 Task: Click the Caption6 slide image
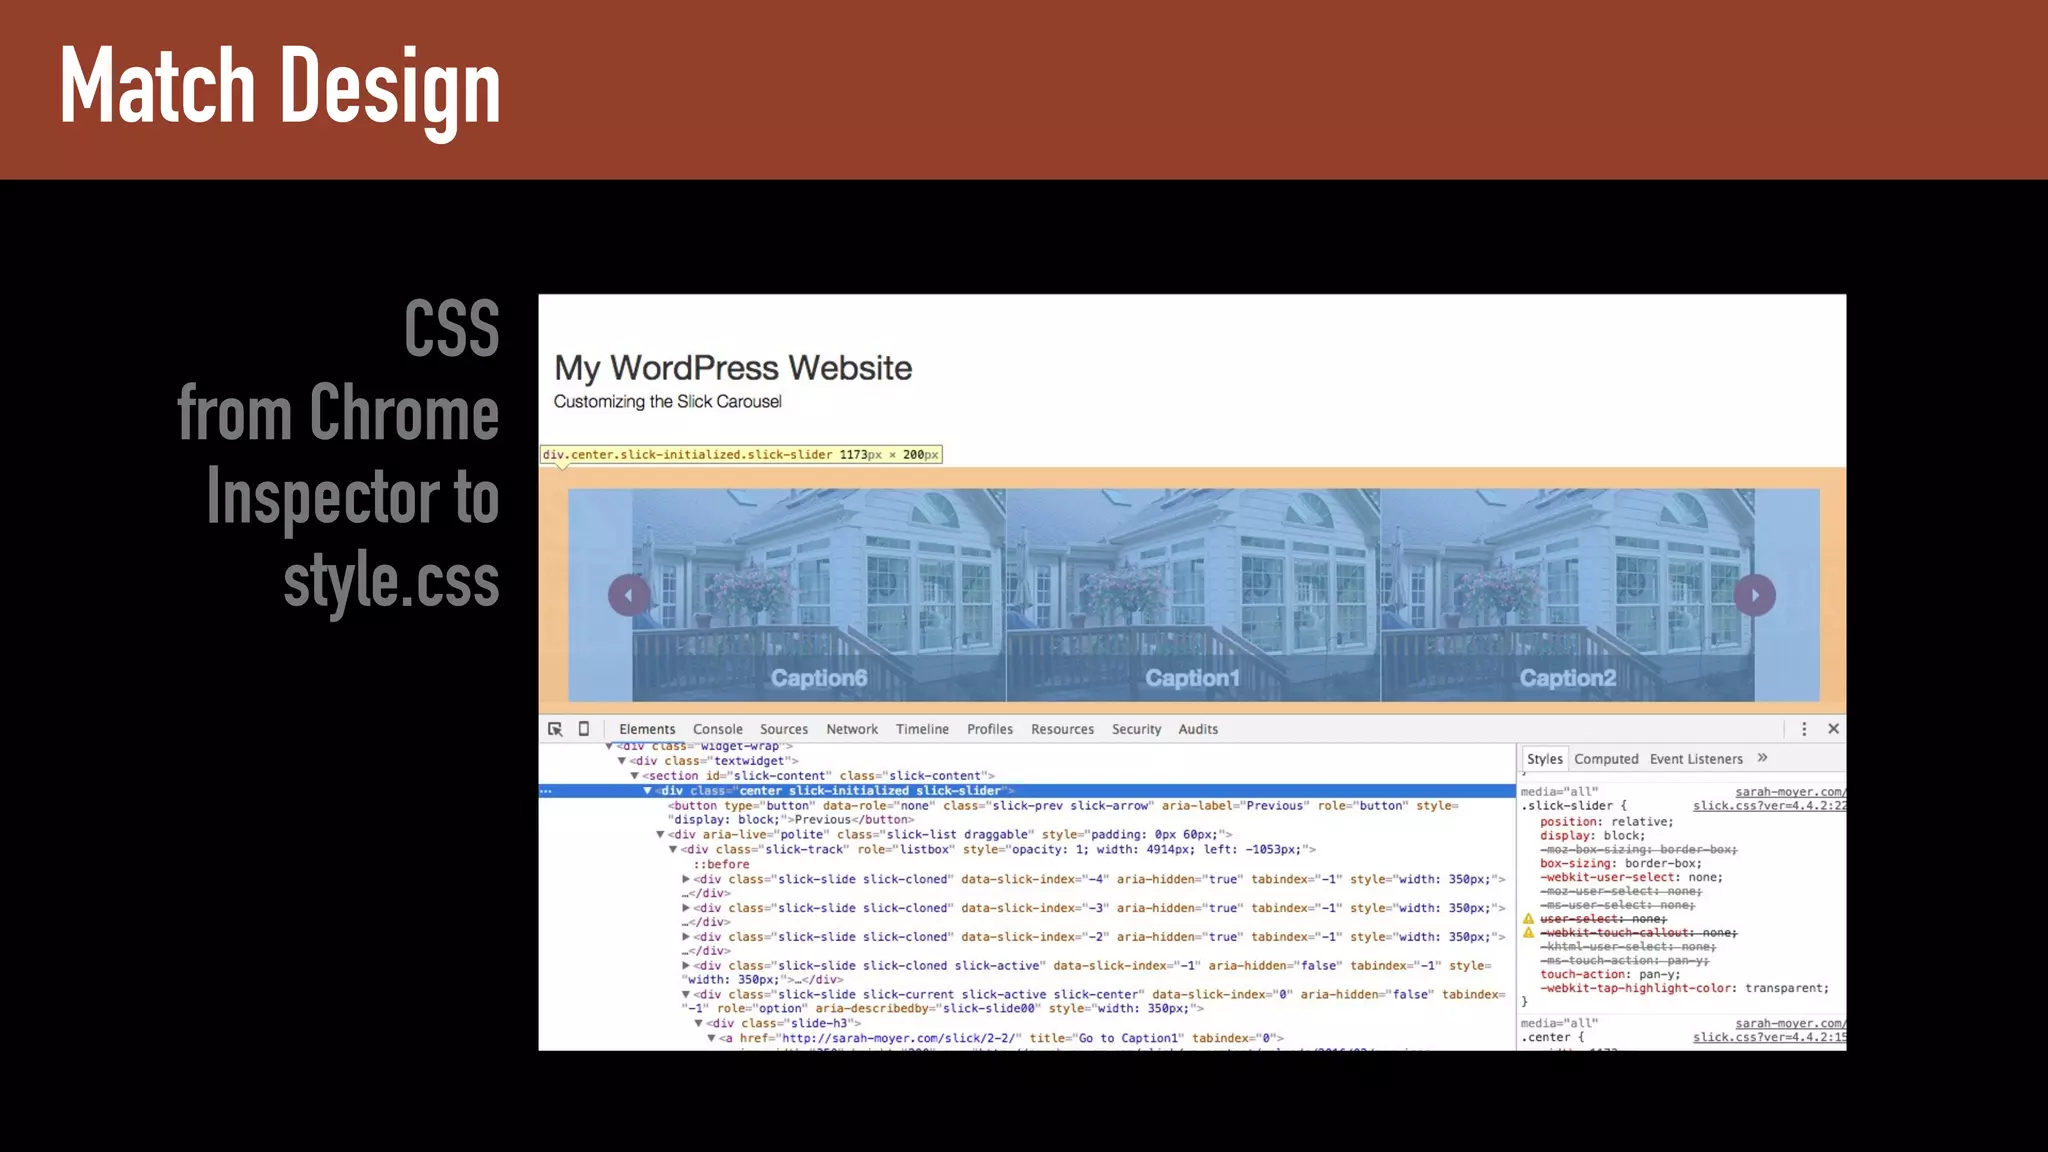(x=819, y=595)
